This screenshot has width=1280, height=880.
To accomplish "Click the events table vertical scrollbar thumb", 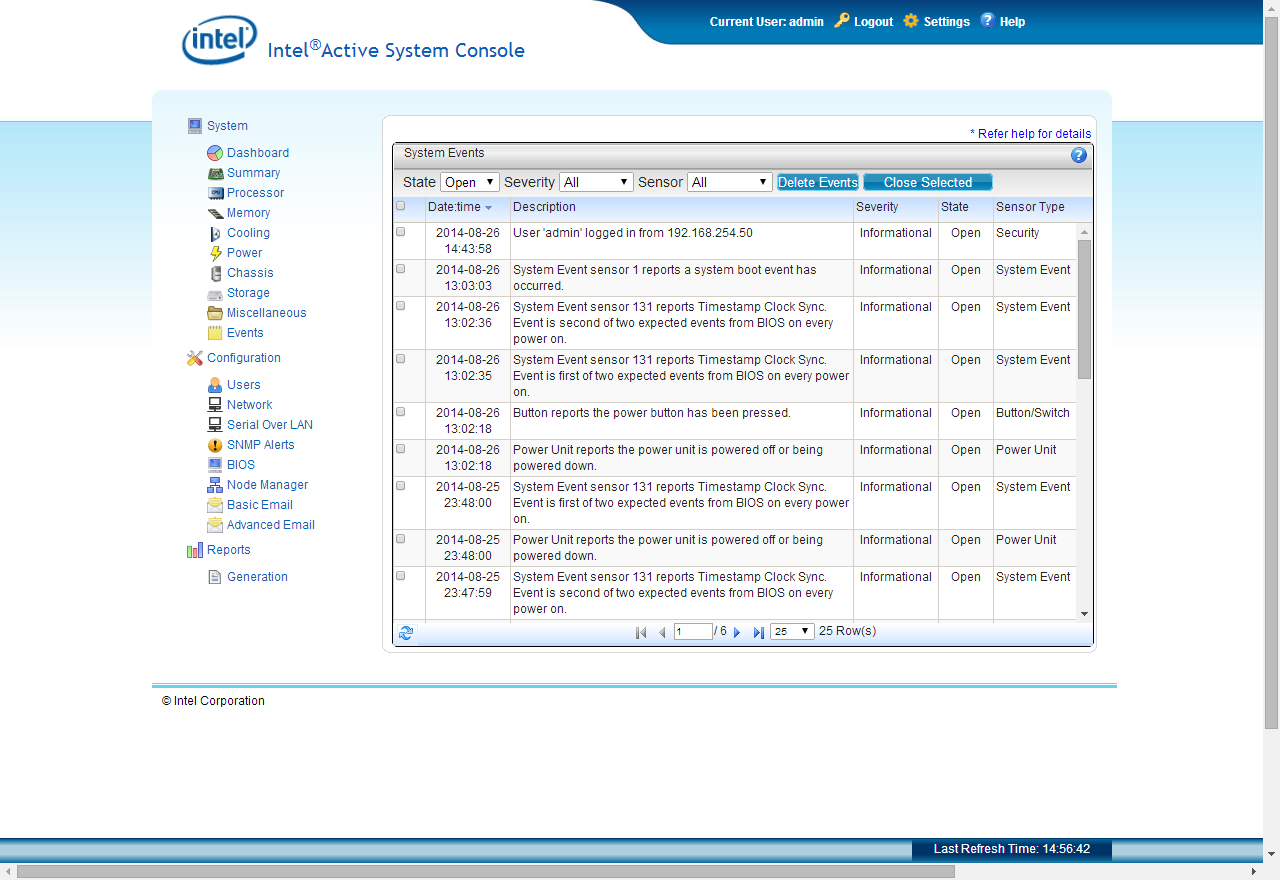I will pos(1085,309).
